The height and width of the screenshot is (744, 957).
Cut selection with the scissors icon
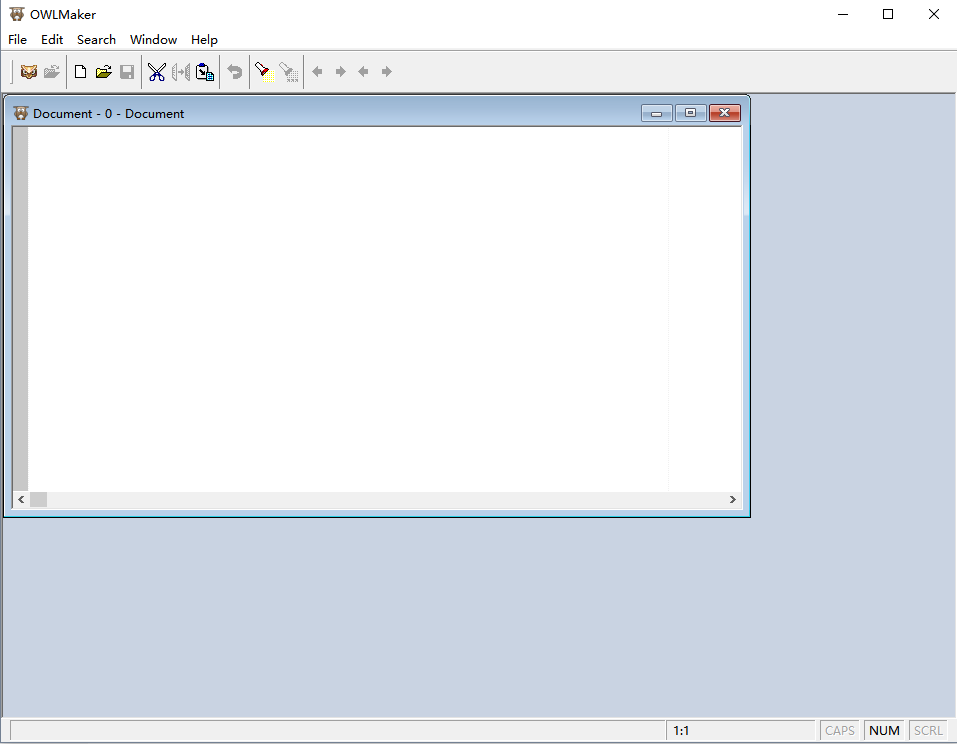click(157, 72)
